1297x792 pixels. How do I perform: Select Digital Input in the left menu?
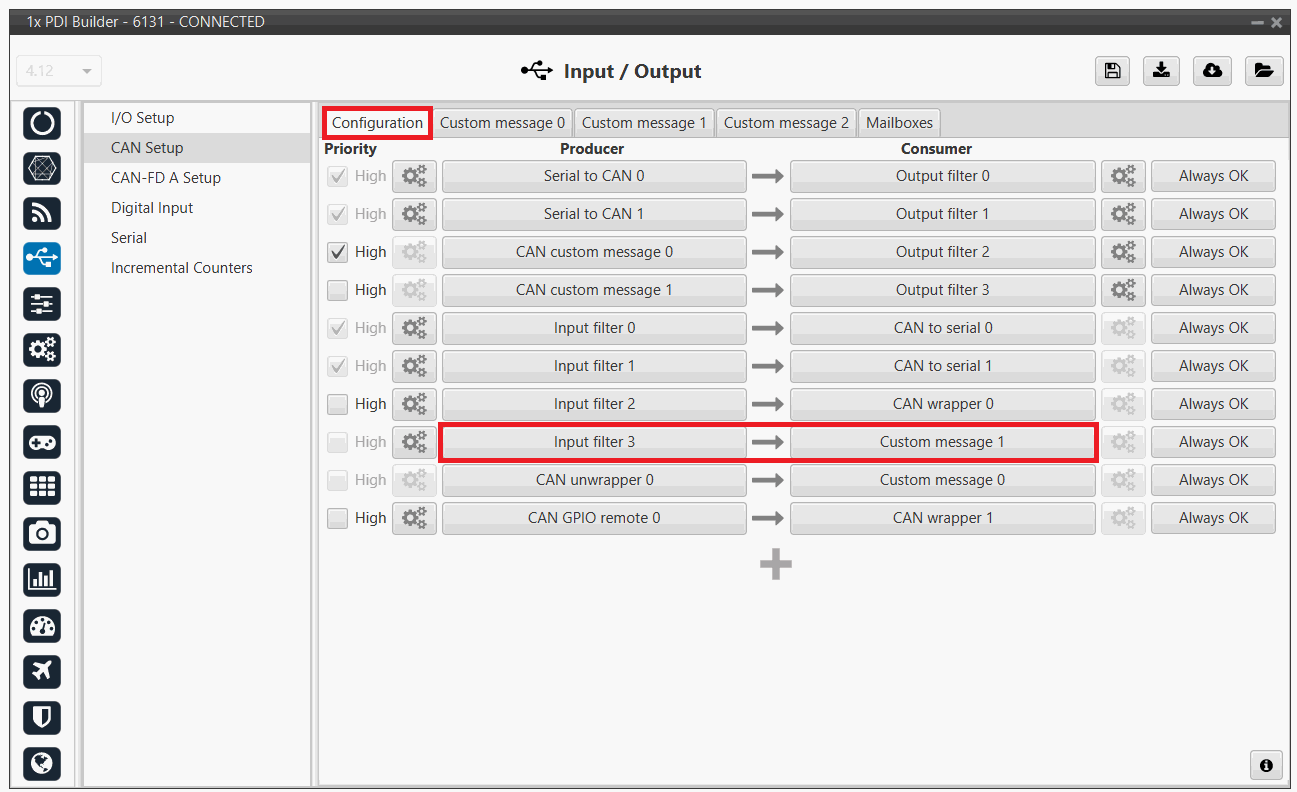pos(152,208)
